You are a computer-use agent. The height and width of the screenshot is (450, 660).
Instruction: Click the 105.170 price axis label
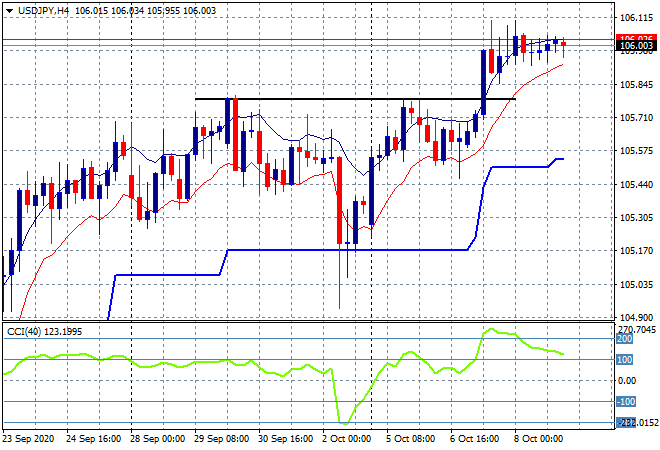(636, 251)
